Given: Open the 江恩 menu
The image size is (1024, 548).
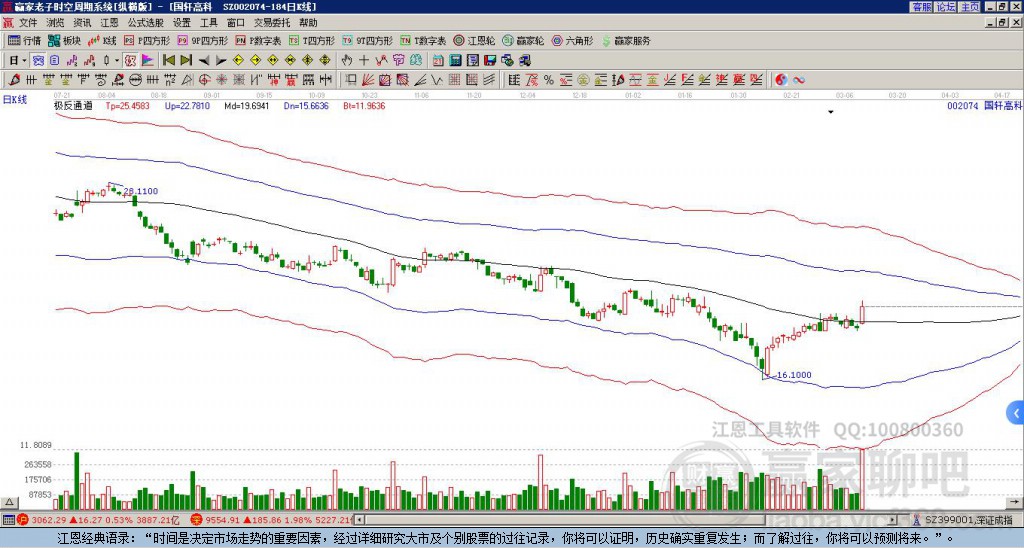Looking at the screenshot, I should tap(110, 23).
